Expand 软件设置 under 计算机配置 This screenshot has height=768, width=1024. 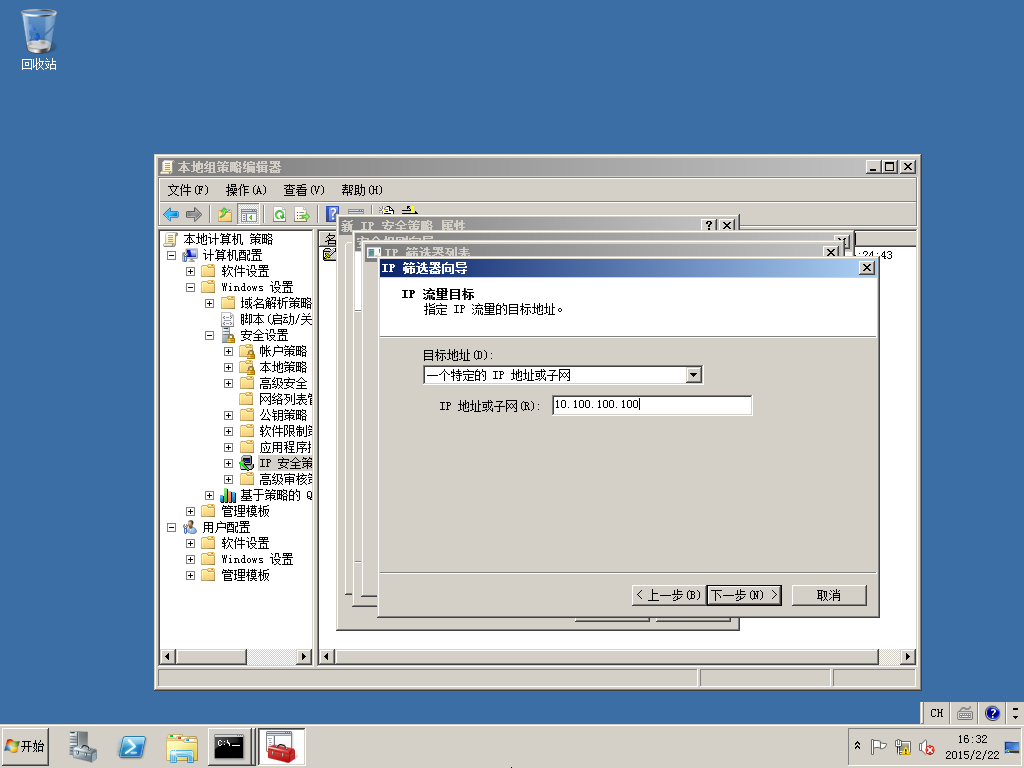tap(191, 272)
